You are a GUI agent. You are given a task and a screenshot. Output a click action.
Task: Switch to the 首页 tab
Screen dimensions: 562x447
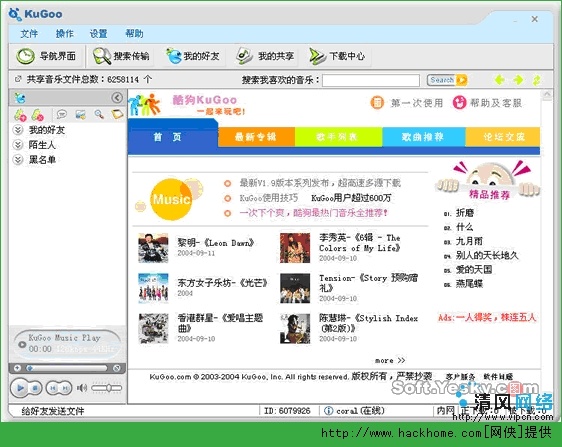[x=173, y=137]
